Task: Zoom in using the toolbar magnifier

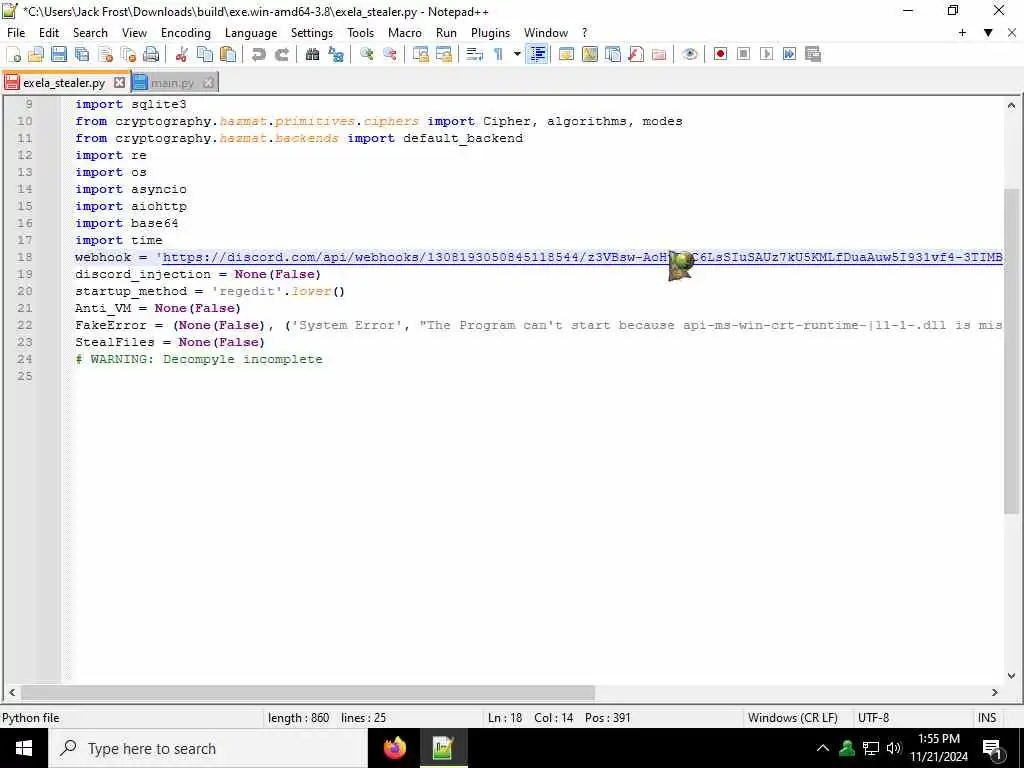Action: [366, 54]
